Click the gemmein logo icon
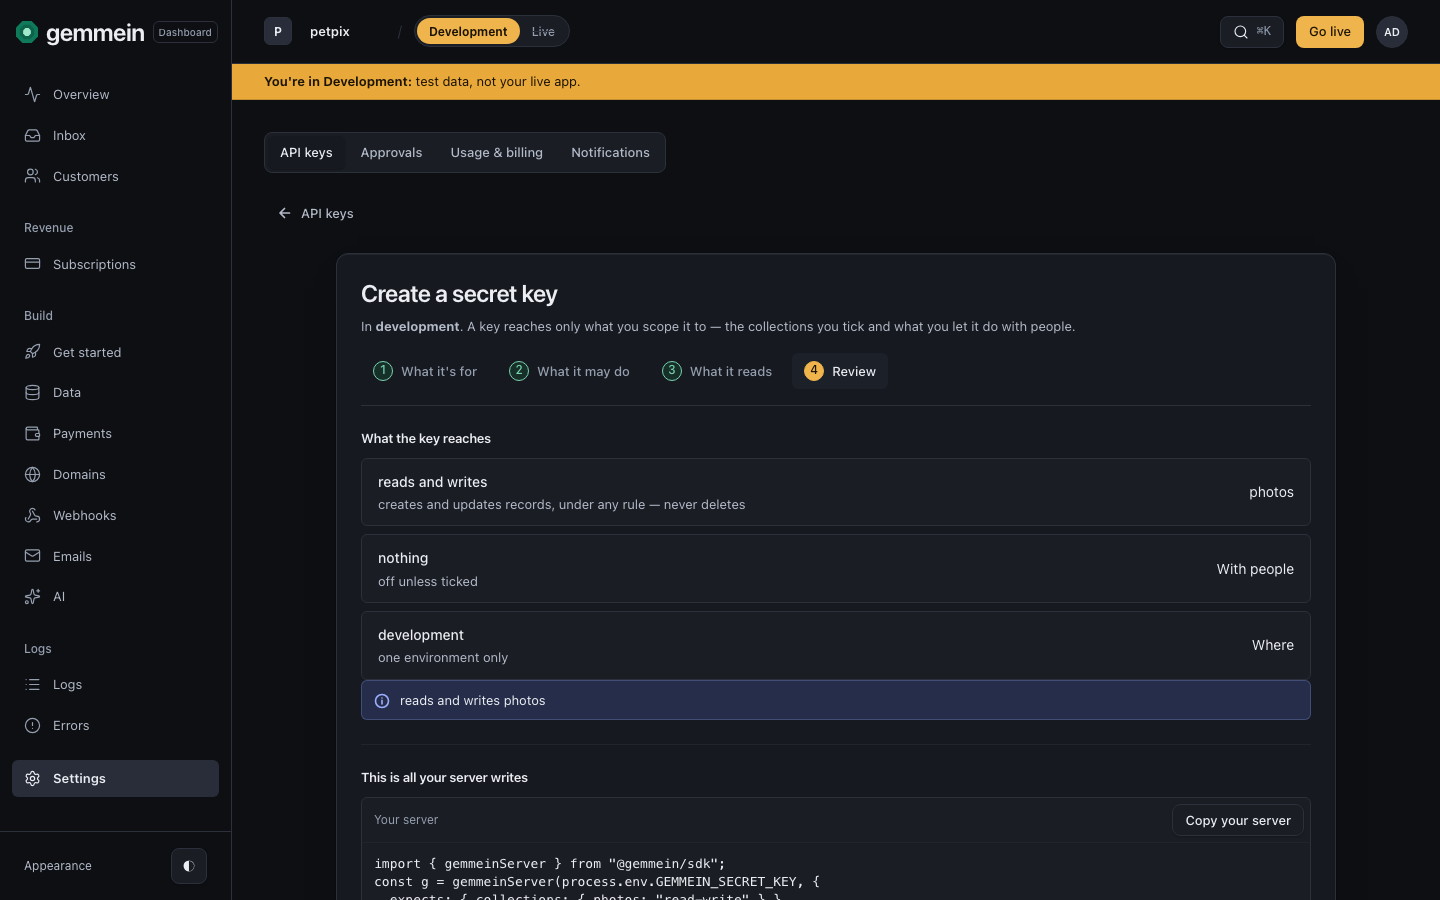This screenshot has height=900, width=1440. 27,32
